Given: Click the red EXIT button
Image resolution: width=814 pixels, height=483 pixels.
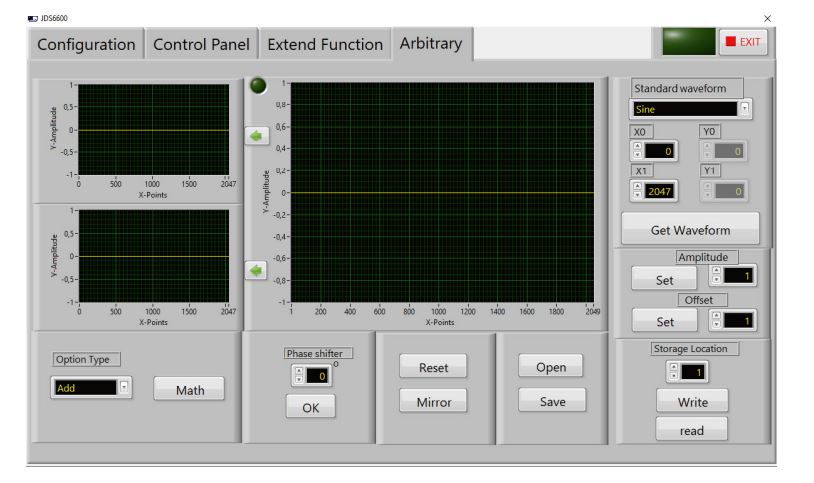Looking at the screenshot, I should pyautogui.click(x=743, y=41).
